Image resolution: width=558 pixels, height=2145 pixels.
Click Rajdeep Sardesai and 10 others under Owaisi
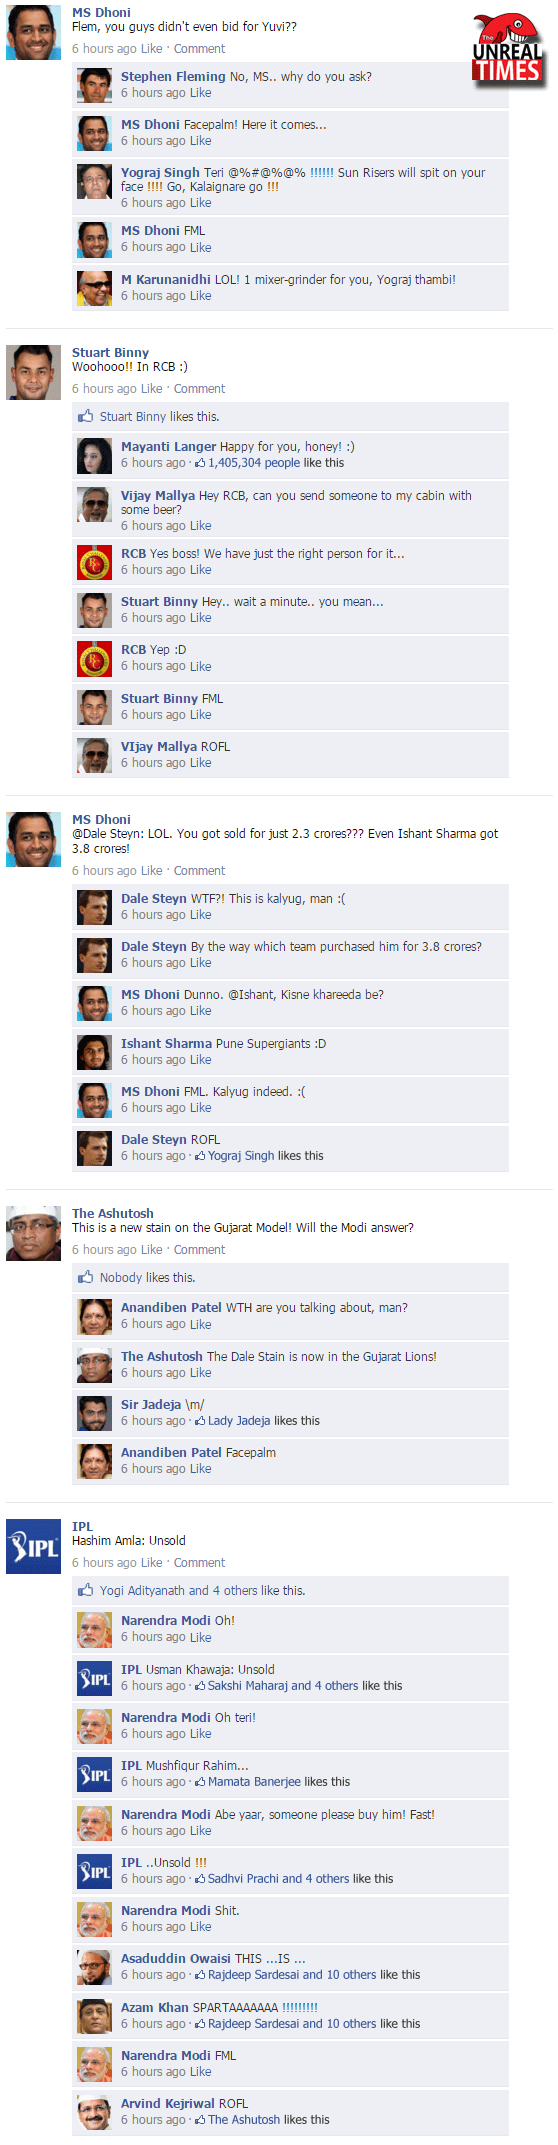292,1975
